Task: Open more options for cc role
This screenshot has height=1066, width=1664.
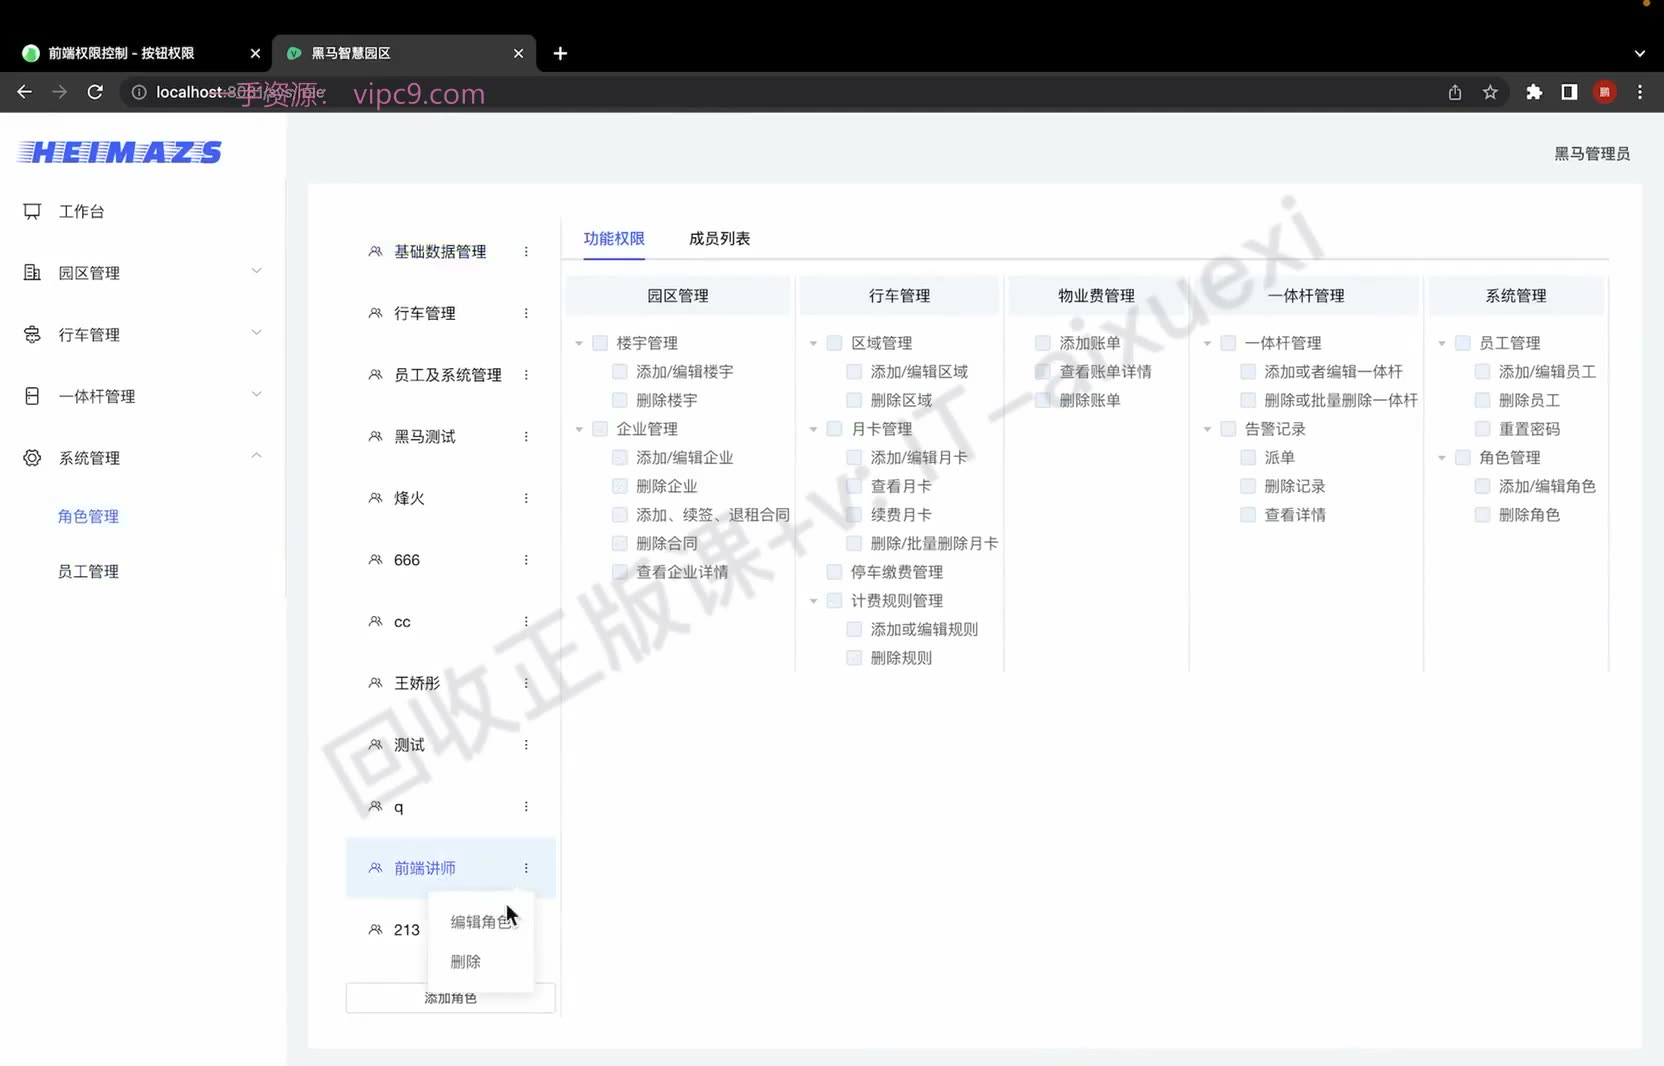Action: (x=526, y=622)
